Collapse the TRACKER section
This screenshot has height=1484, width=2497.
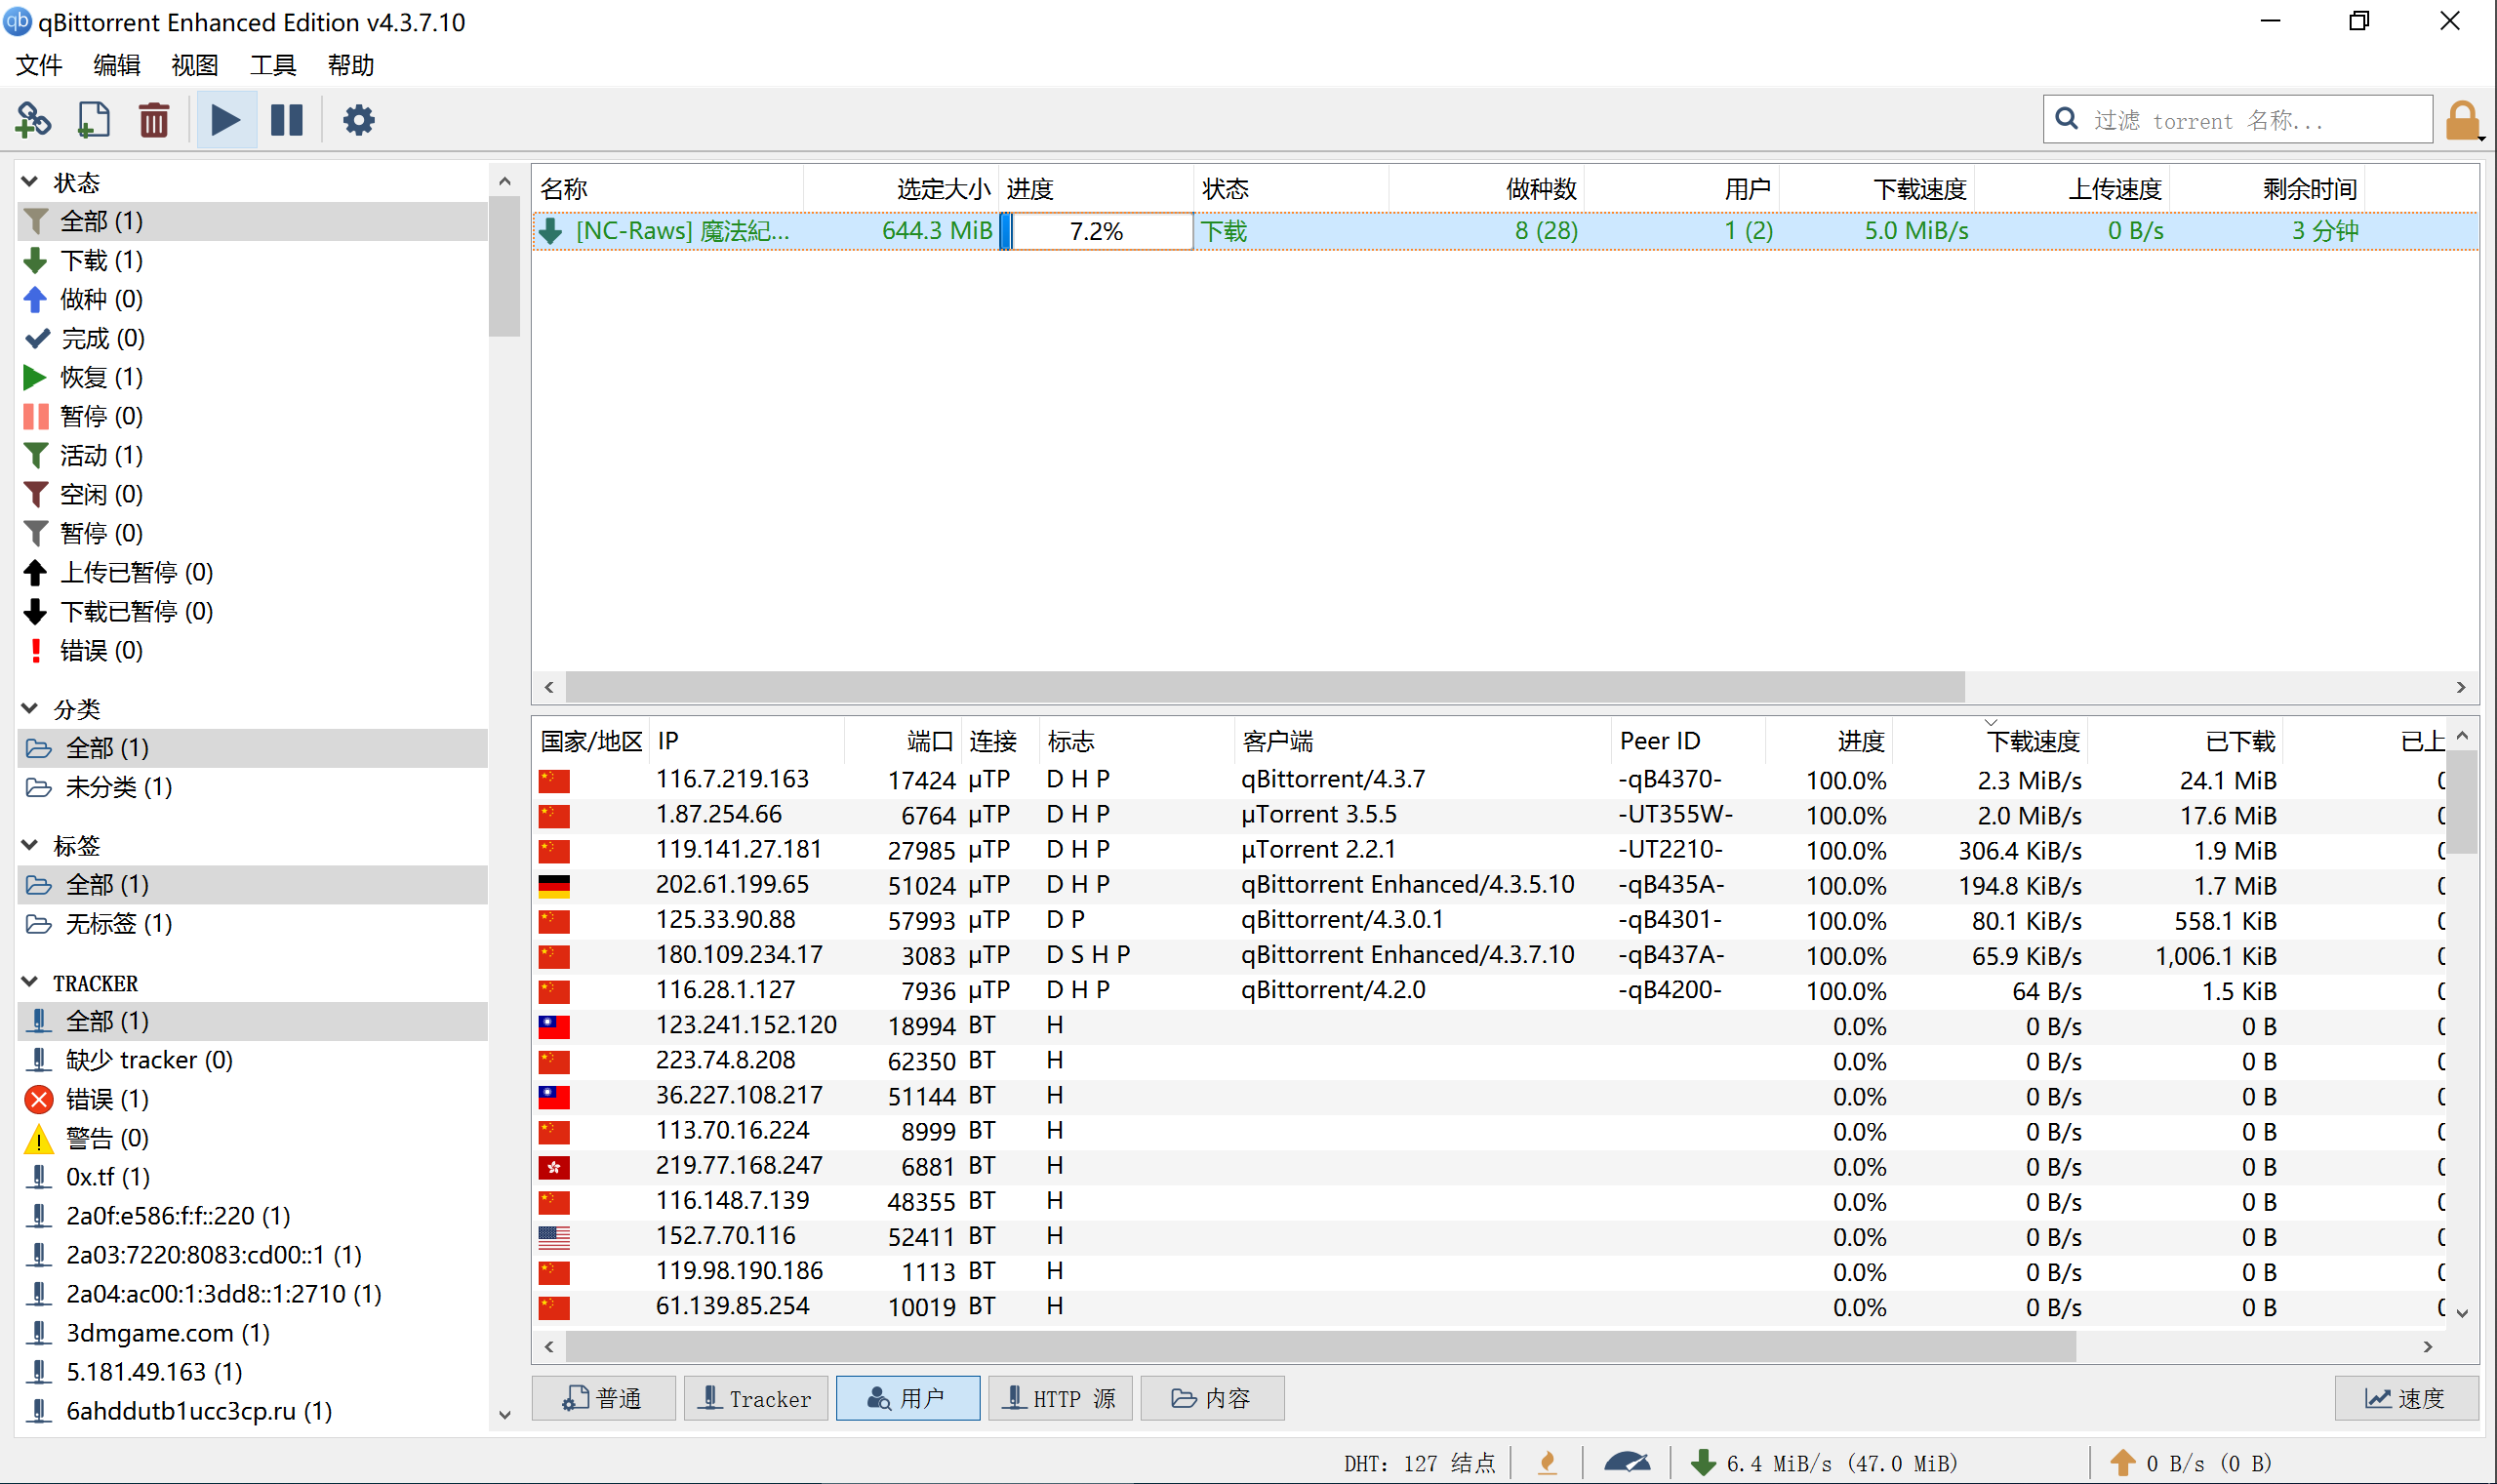pos(30,982)
